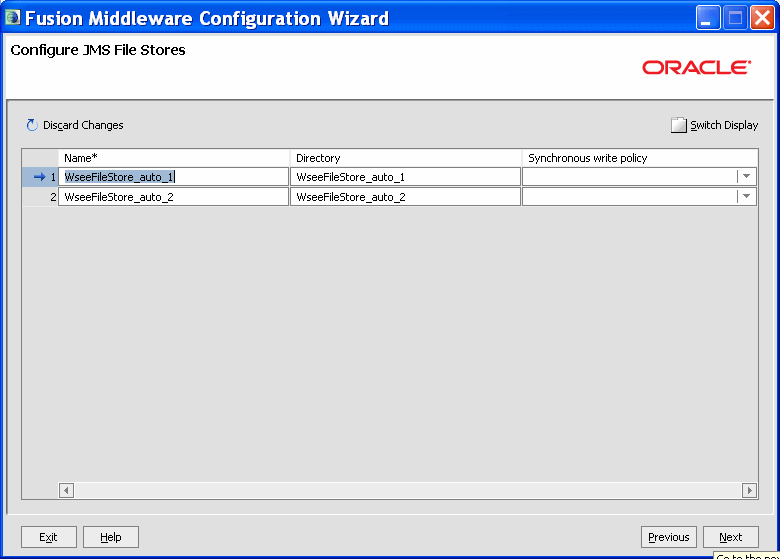
Task: Click the Name* column header
Action: [174, 158]
